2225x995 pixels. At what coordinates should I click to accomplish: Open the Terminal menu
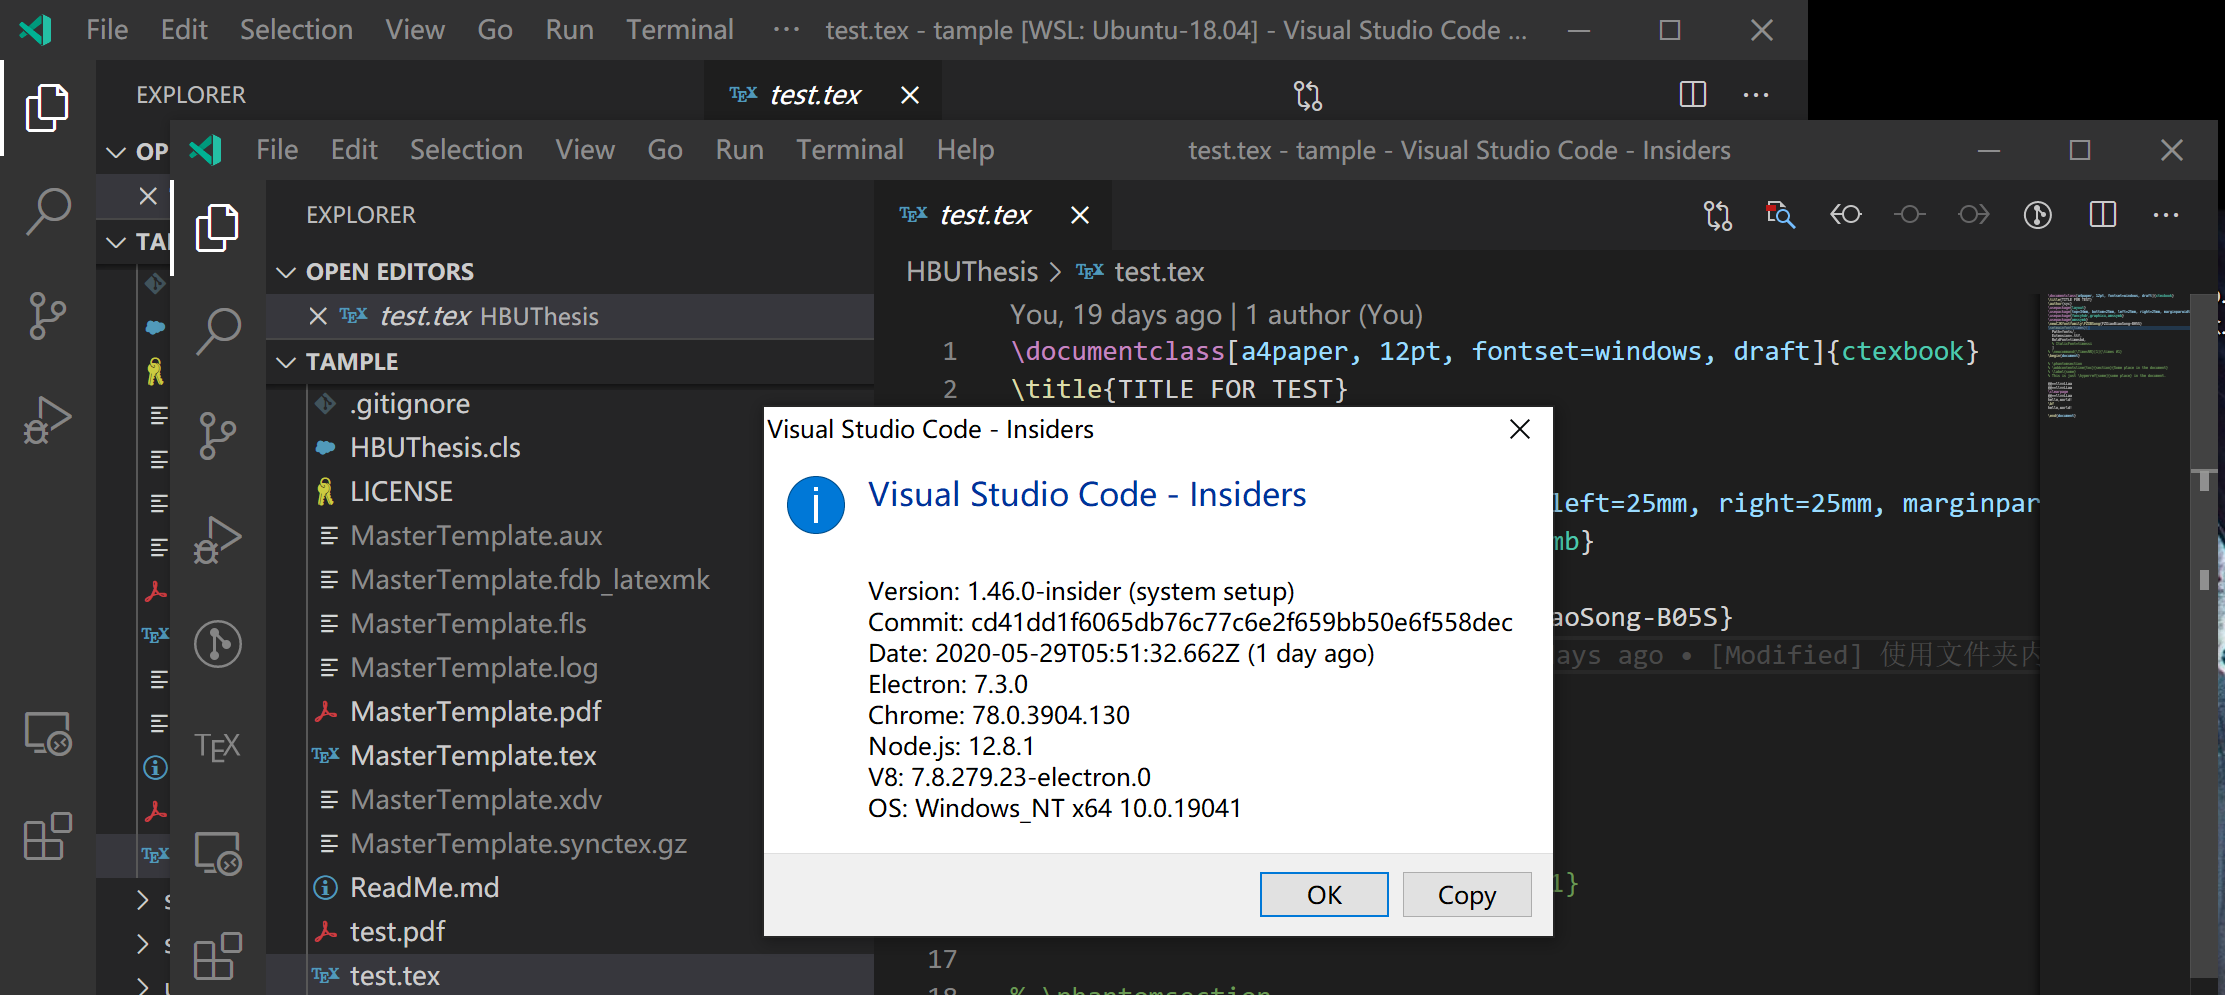850,149
